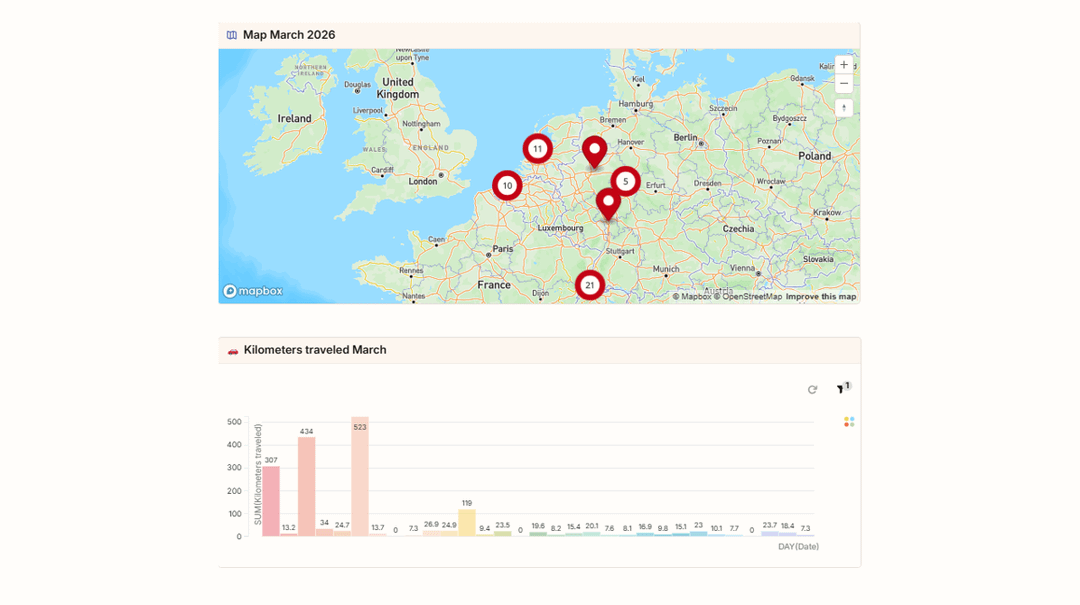Open the OpenStreetMap attribution link
This screenshot has height=605, width=1080.
click(750, 297)
